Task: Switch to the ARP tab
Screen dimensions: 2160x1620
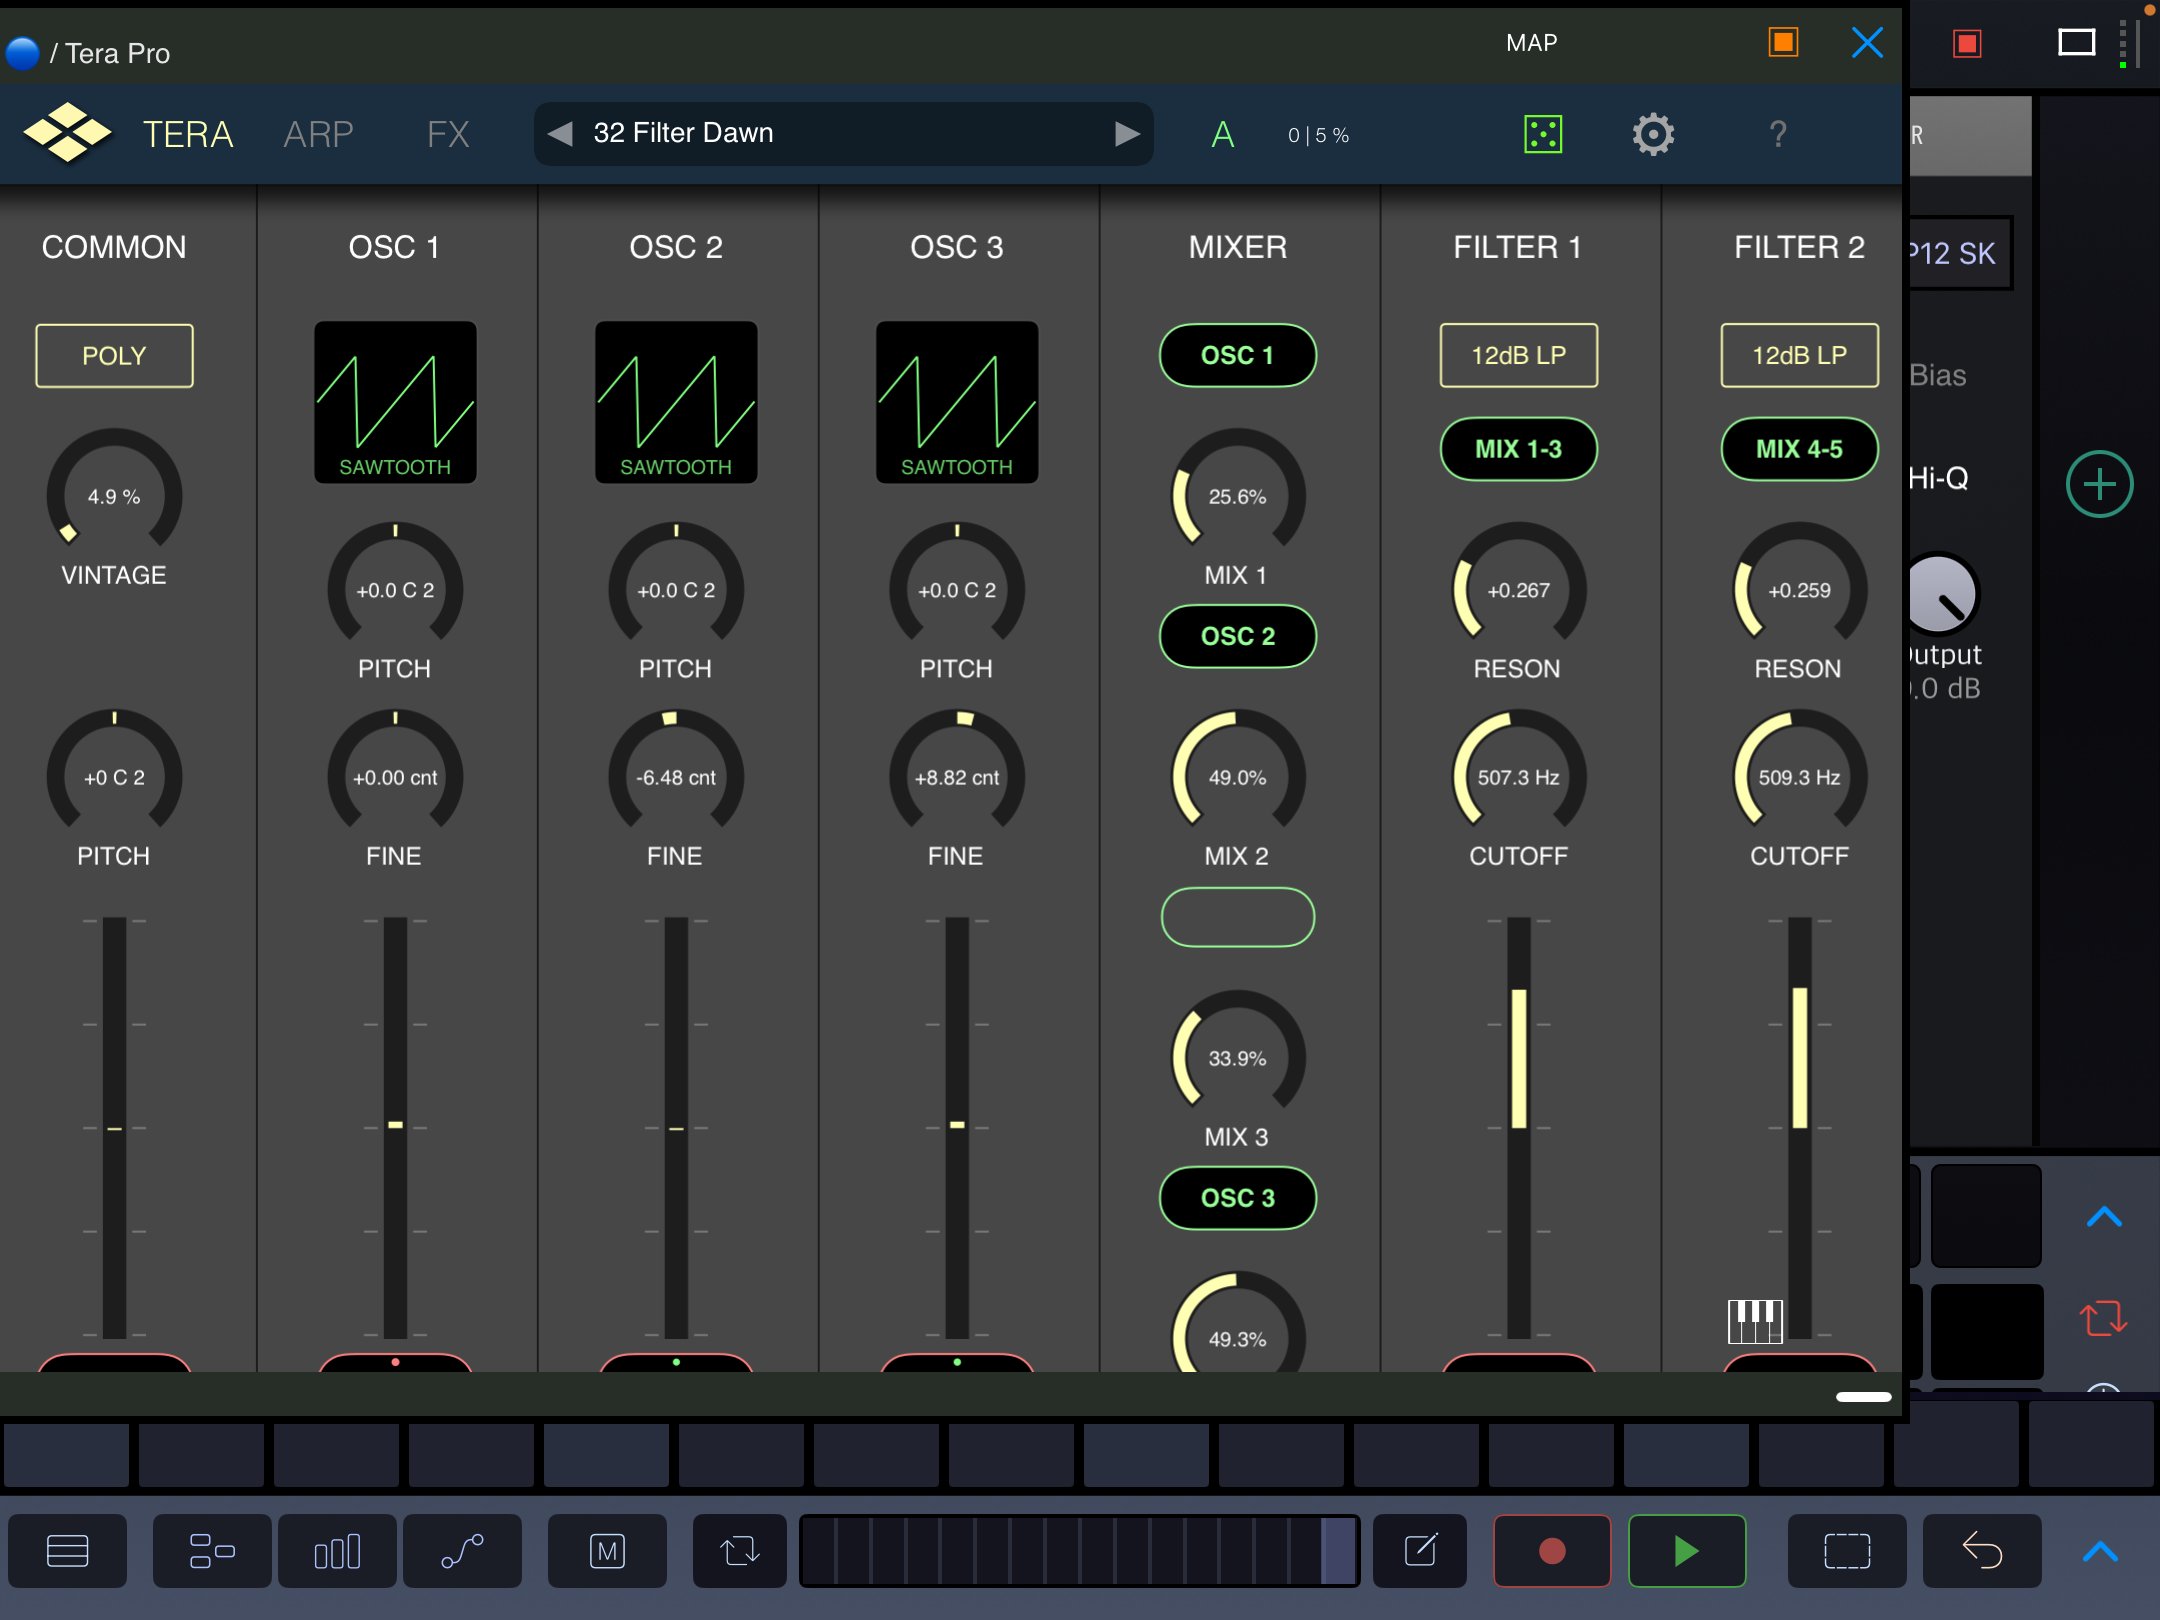Action: click(318, 134)
